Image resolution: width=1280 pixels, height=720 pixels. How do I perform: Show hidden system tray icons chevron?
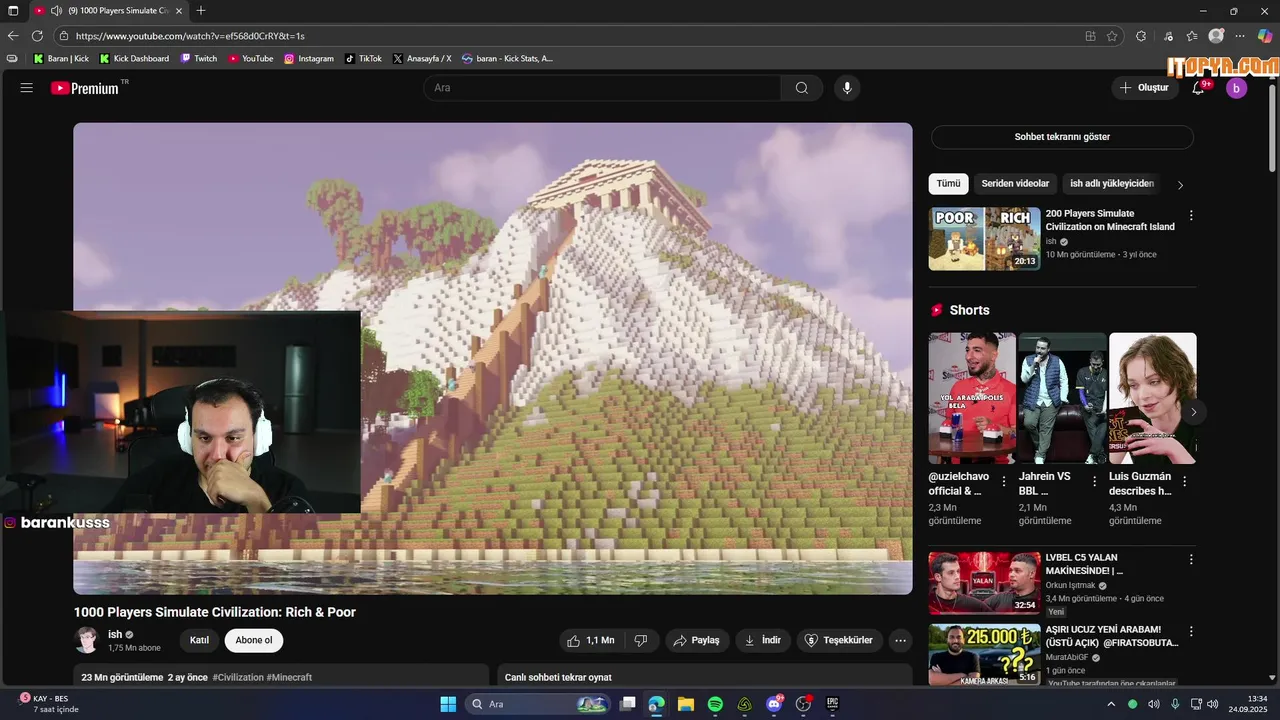(x=1110, y=704)
